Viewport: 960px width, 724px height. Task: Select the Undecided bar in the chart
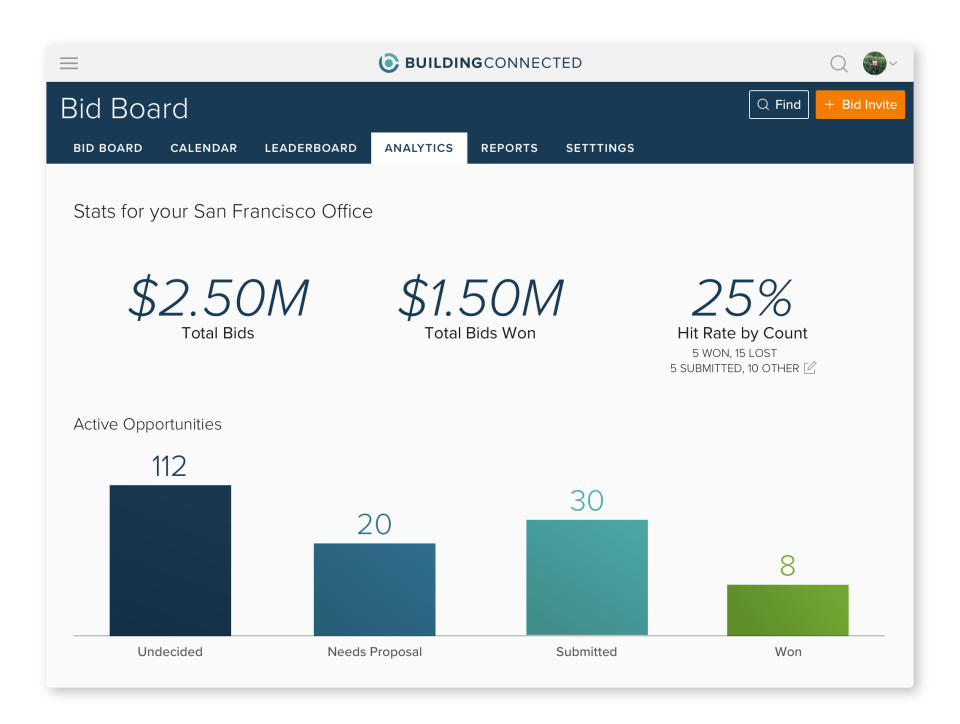tap(170, 560)
